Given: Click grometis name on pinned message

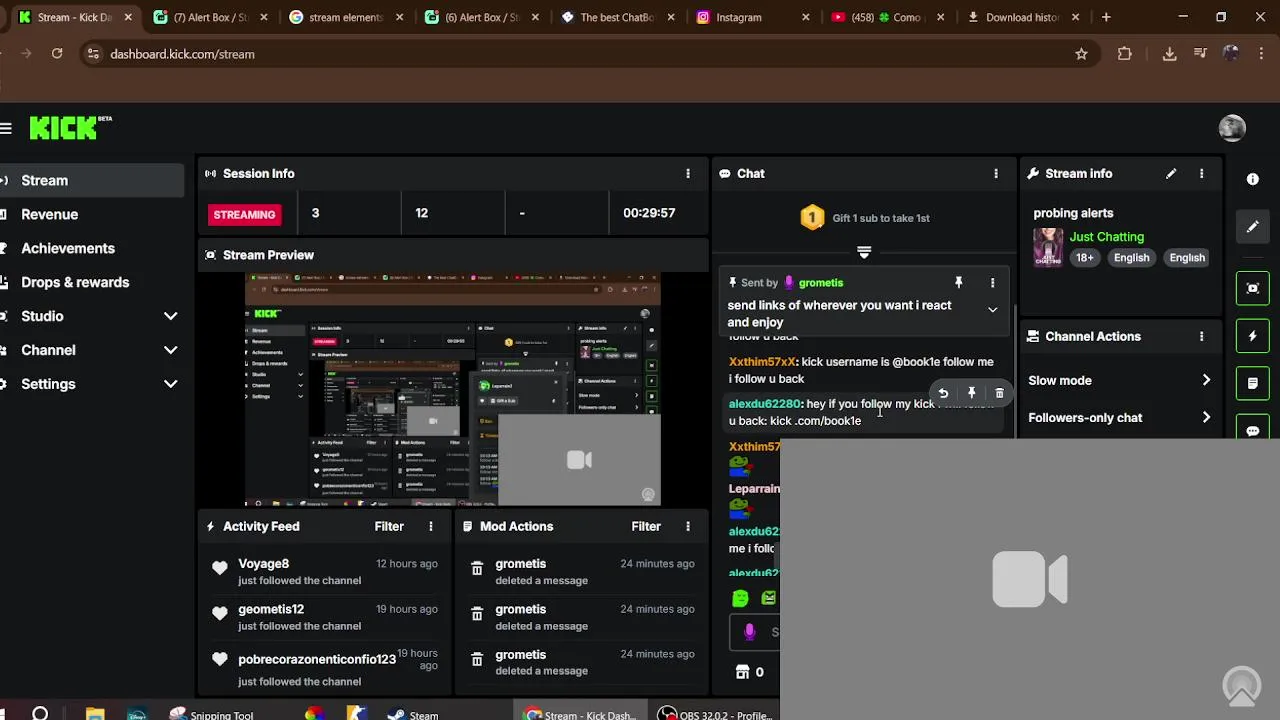Looking at the screenshot, I should [x=821, y=283].
